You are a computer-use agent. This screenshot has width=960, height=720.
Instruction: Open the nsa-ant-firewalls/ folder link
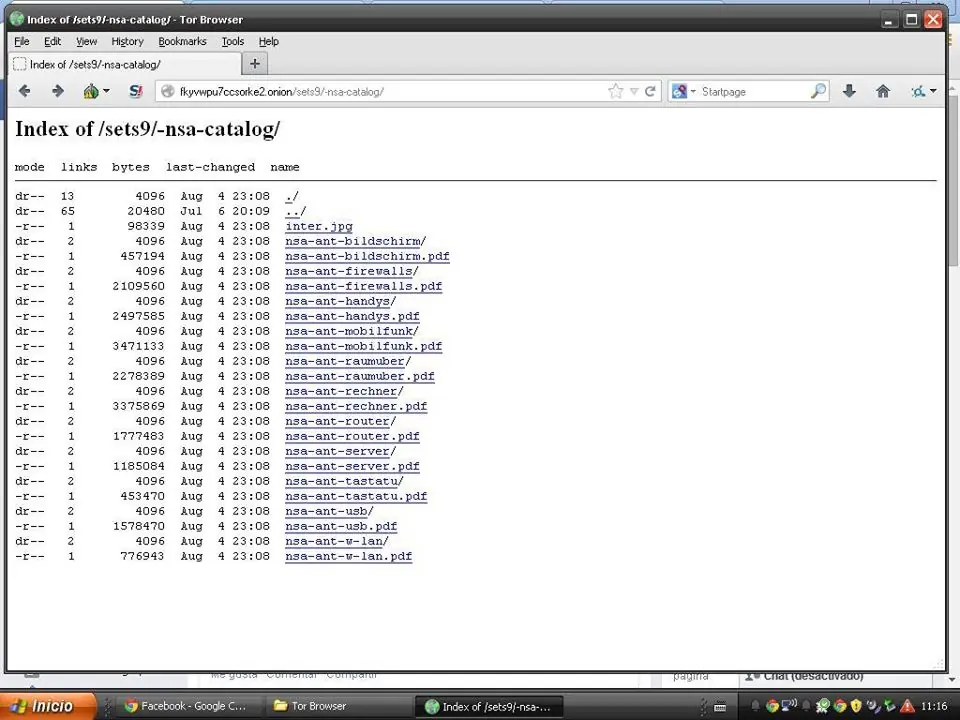pyautogui.click(x=351, y=271)
